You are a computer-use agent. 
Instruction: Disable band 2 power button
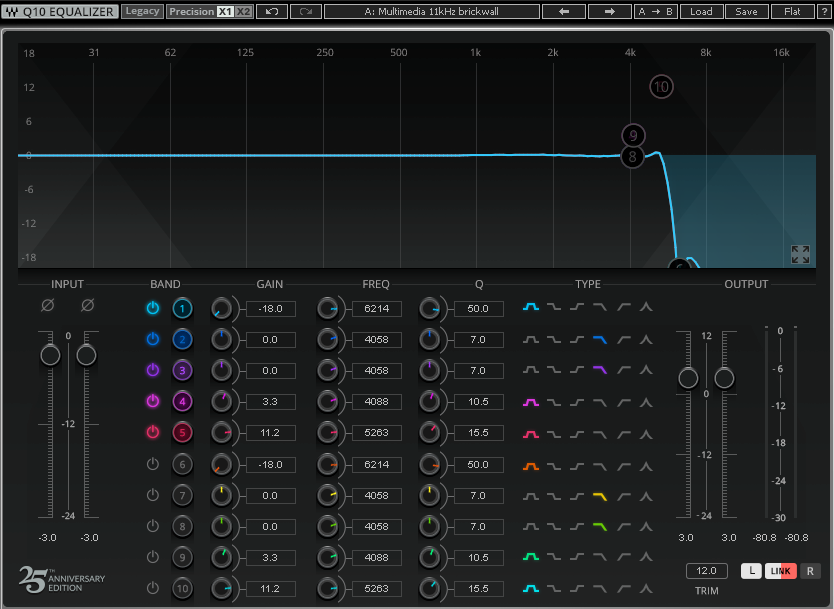(153, 339)
